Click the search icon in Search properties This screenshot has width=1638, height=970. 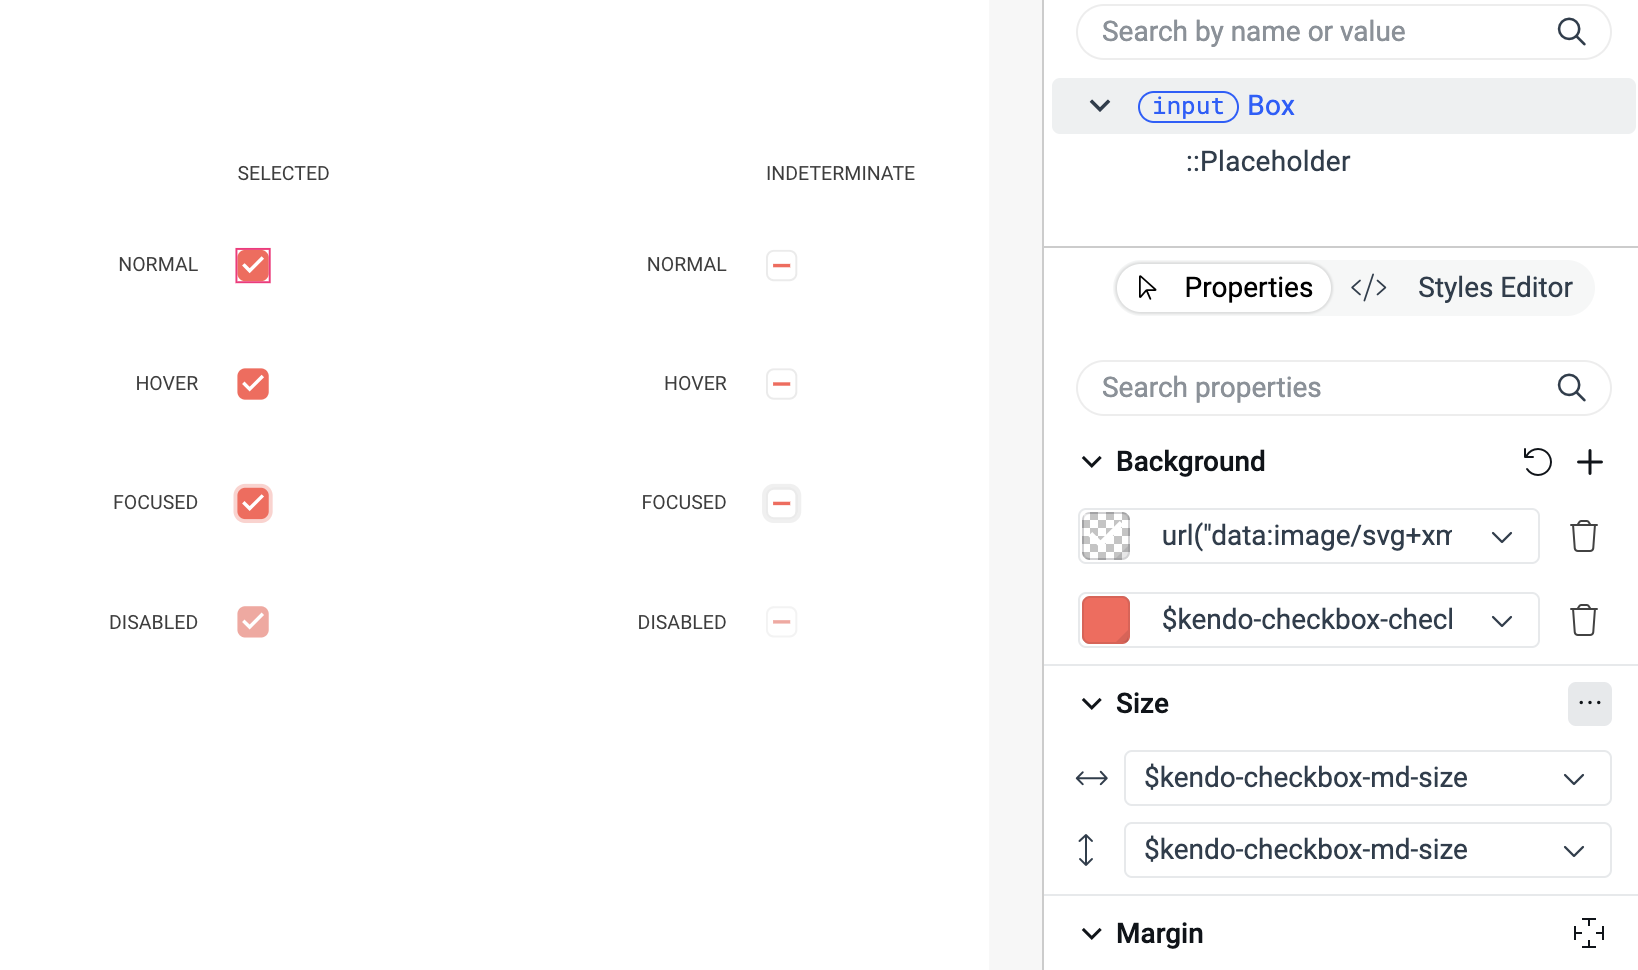click(x=1571, y=388)
